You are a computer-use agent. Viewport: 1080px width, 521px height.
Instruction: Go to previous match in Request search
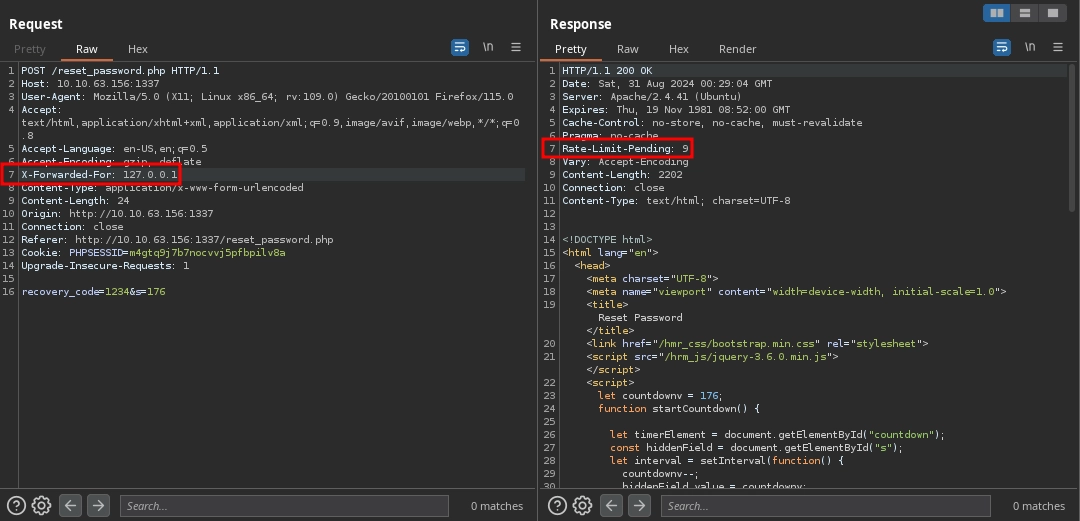[70, 506]
